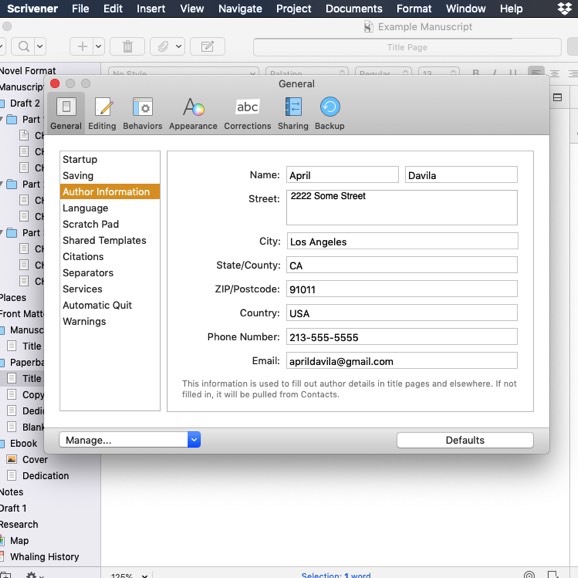This screenshot has width=578, height=578.
Task: Click the ZIP/Postcode field
Action: pos(402,289)
